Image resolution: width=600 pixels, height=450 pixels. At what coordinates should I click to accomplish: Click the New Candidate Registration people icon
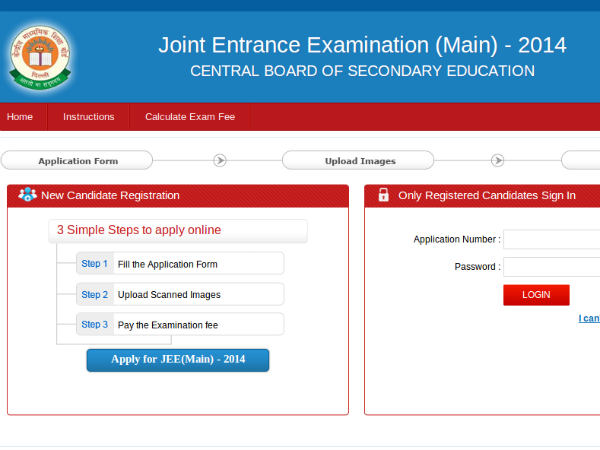(27, 195)
